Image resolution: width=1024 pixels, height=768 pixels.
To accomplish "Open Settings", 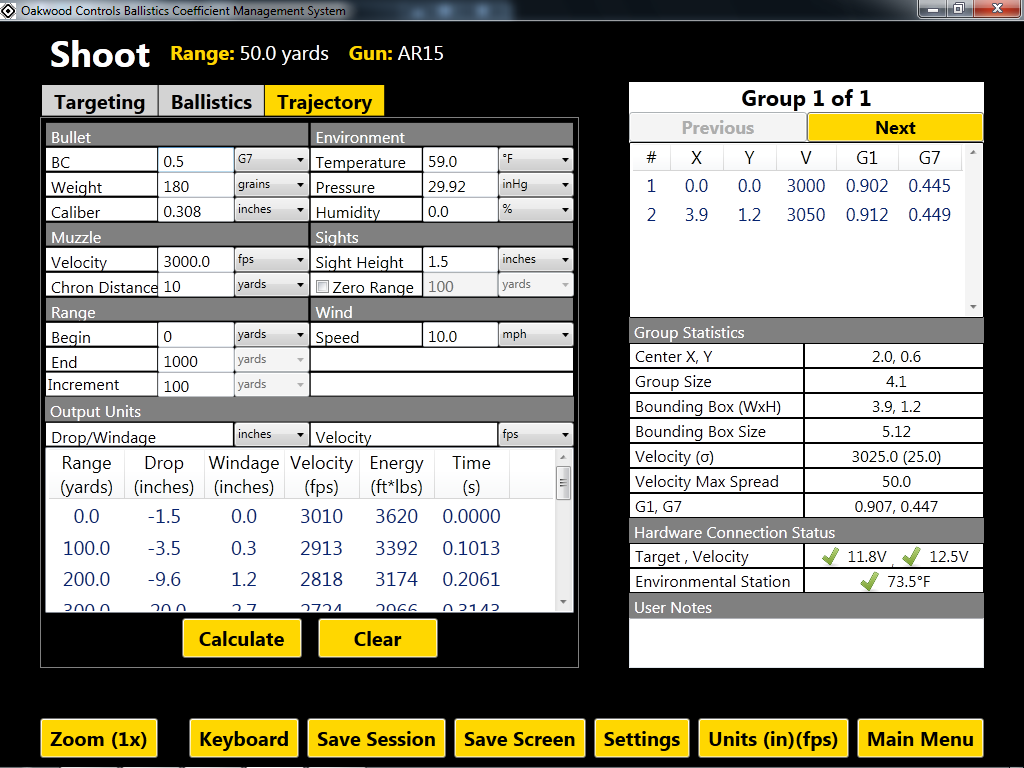I will click(641, 739).
